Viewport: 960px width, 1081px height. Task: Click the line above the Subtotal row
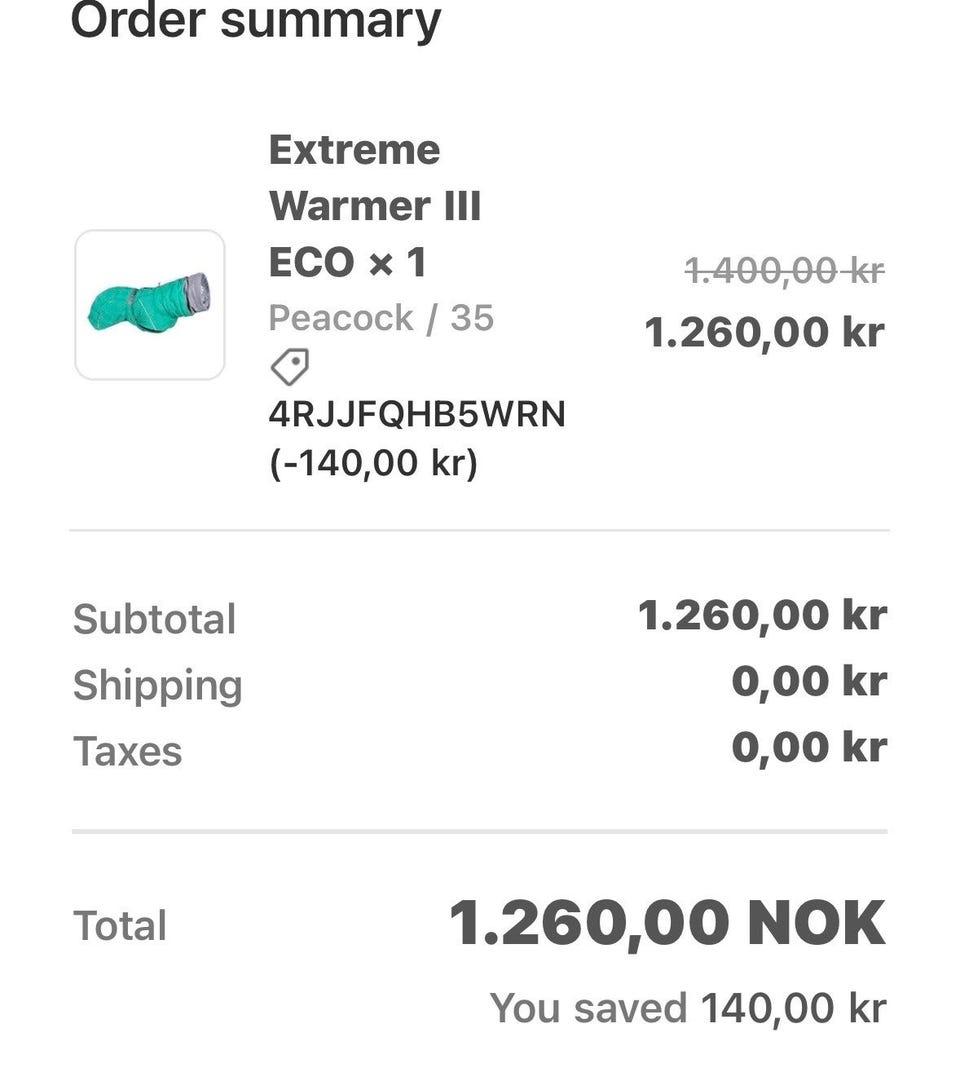[x=479, y=531]
